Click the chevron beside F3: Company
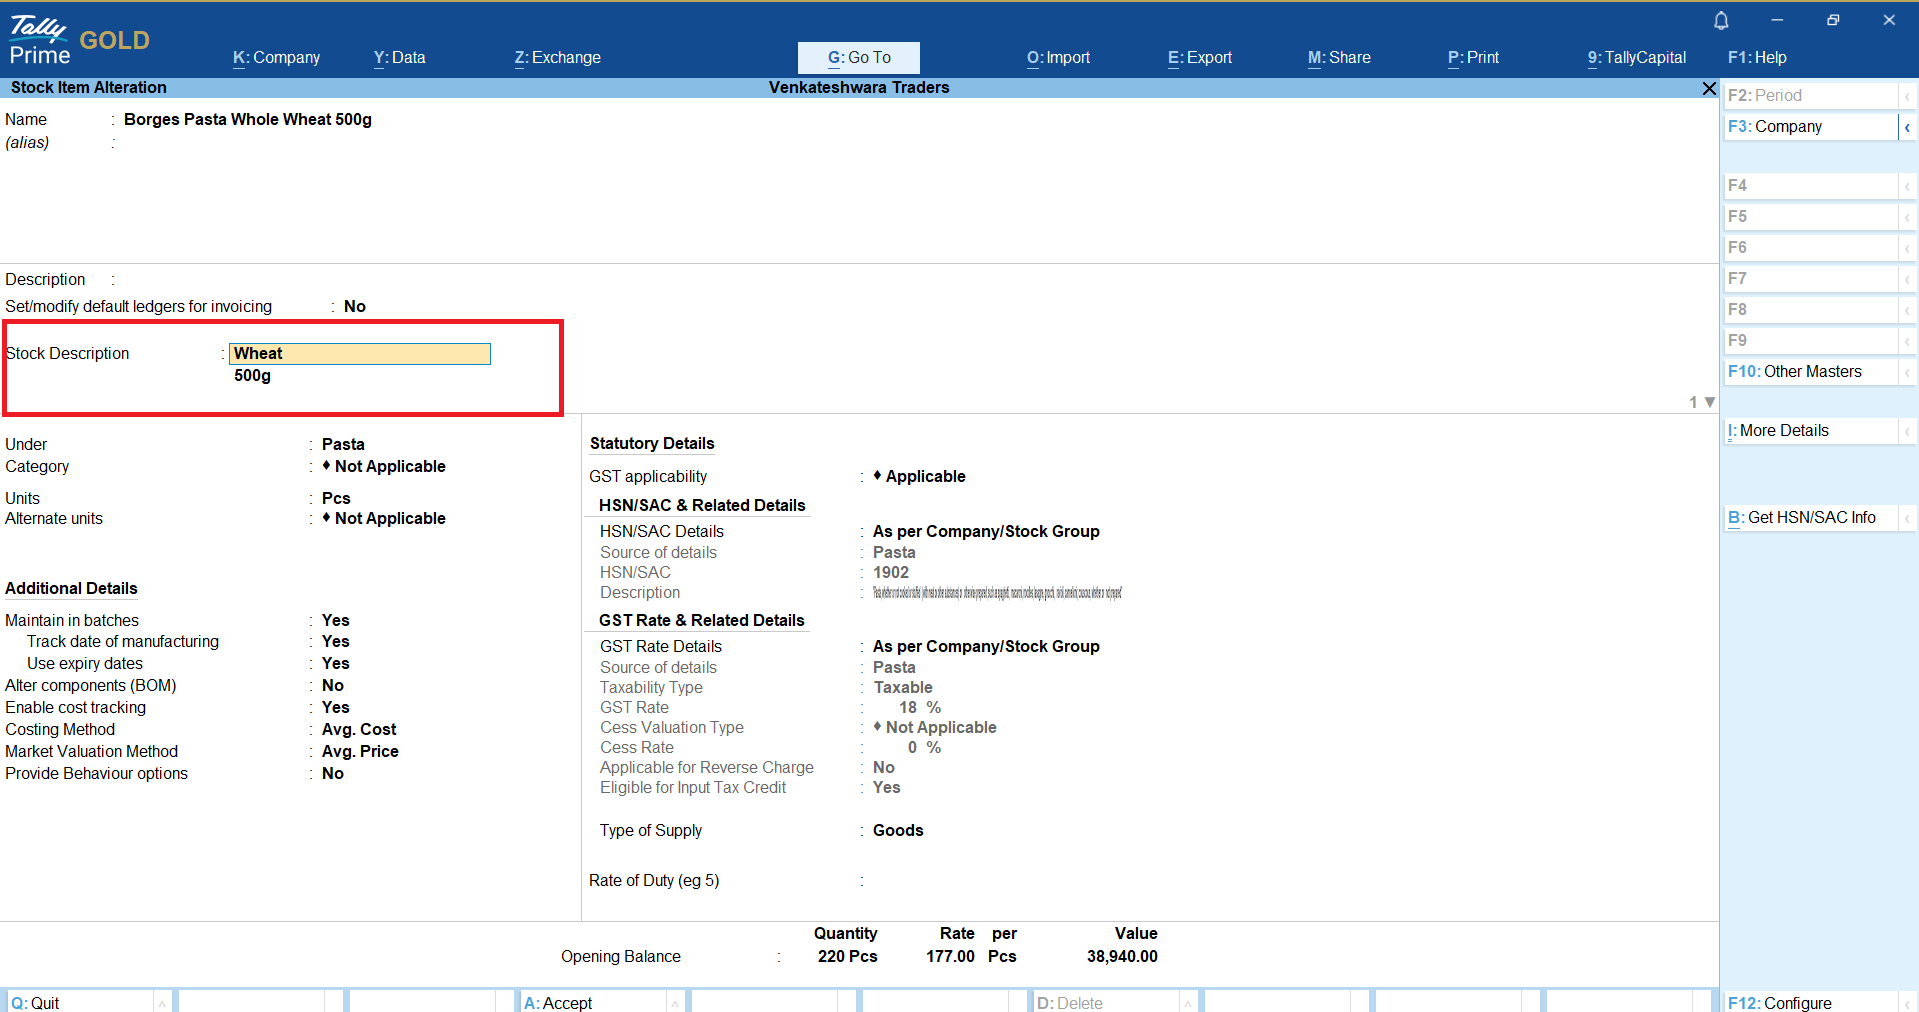This screenshot has width=1919, height=1012. click(x=1907, y=127)
